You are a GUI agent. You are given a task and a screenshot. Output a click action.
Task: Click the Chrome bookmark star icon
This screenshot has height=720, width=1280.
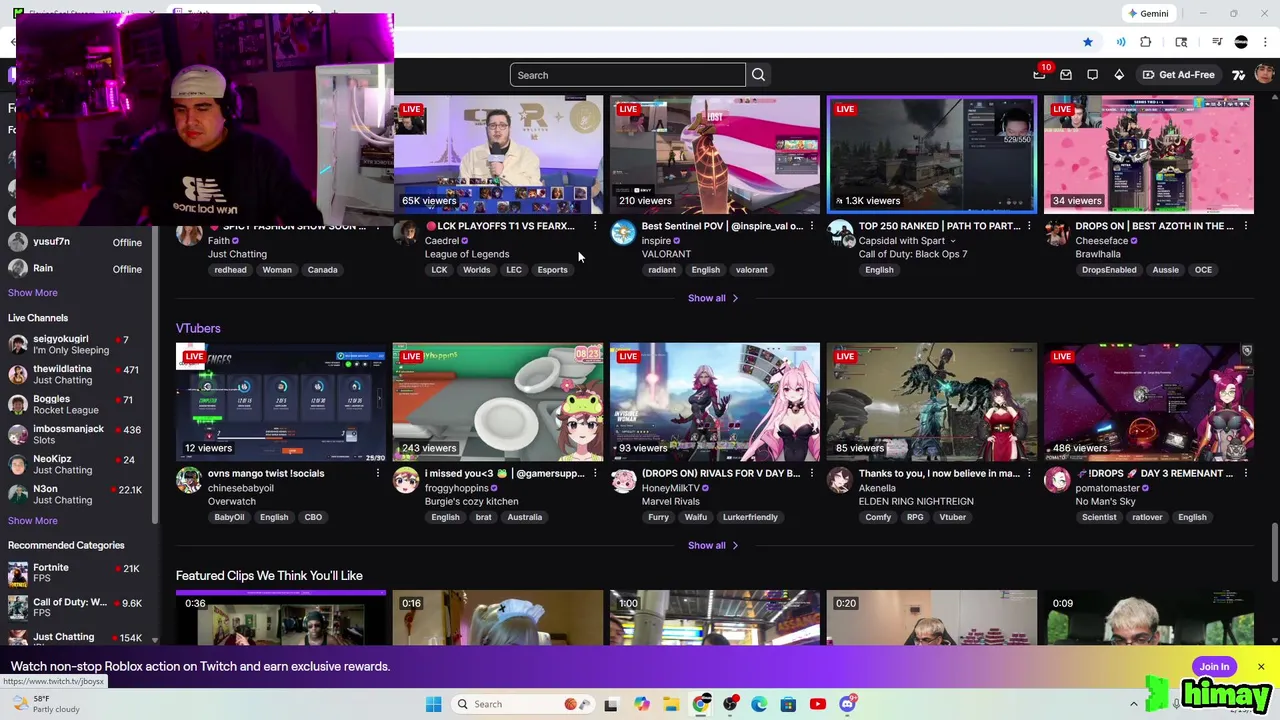pyautogui.click(x=1088, y=42)
